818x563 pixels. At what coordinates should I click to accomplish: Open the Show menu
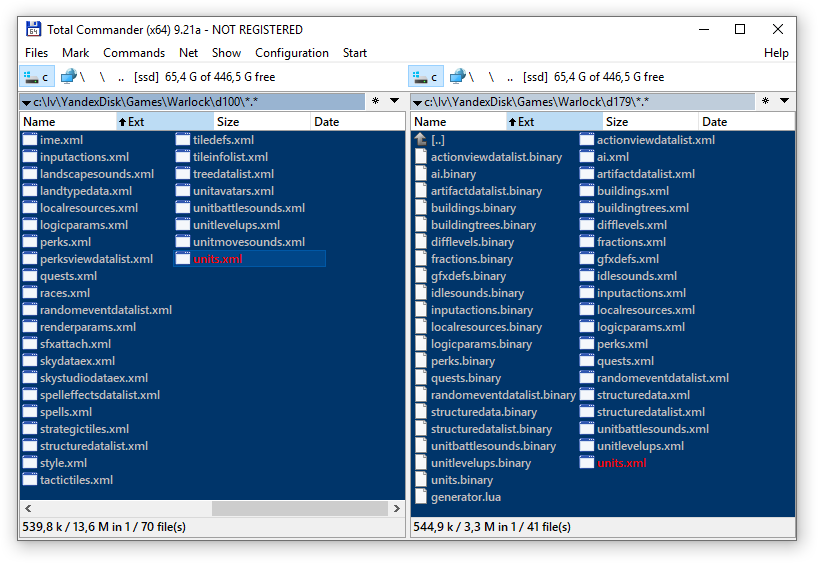coord(226,53)
